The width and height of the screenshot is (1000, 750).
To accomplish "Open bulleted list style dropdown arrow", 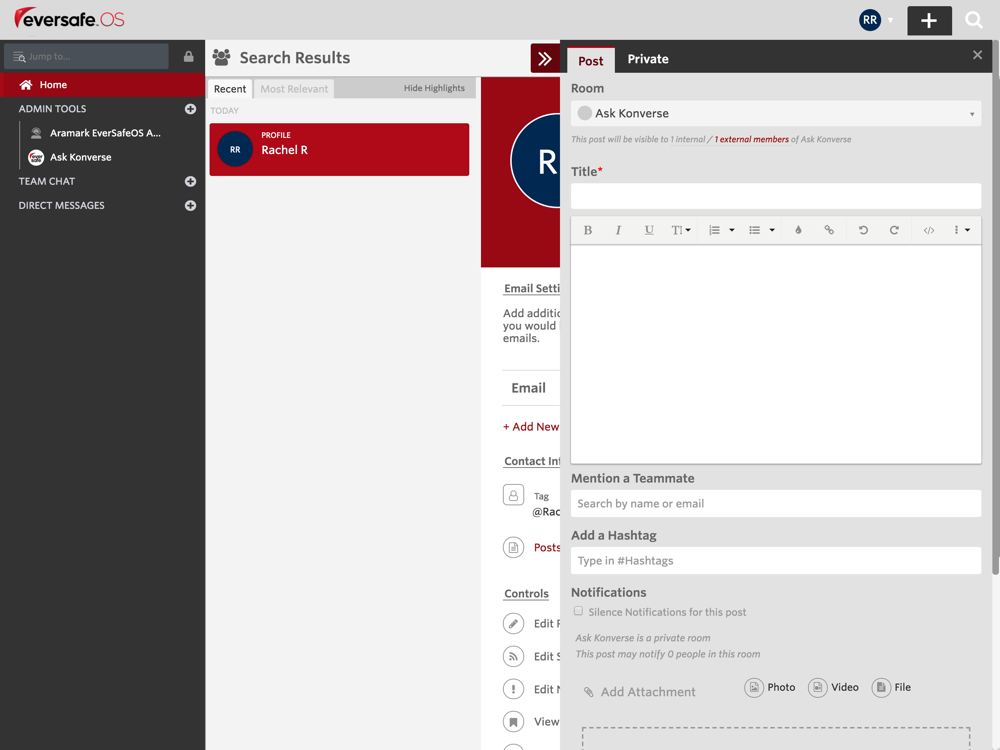I will [772, 230].
